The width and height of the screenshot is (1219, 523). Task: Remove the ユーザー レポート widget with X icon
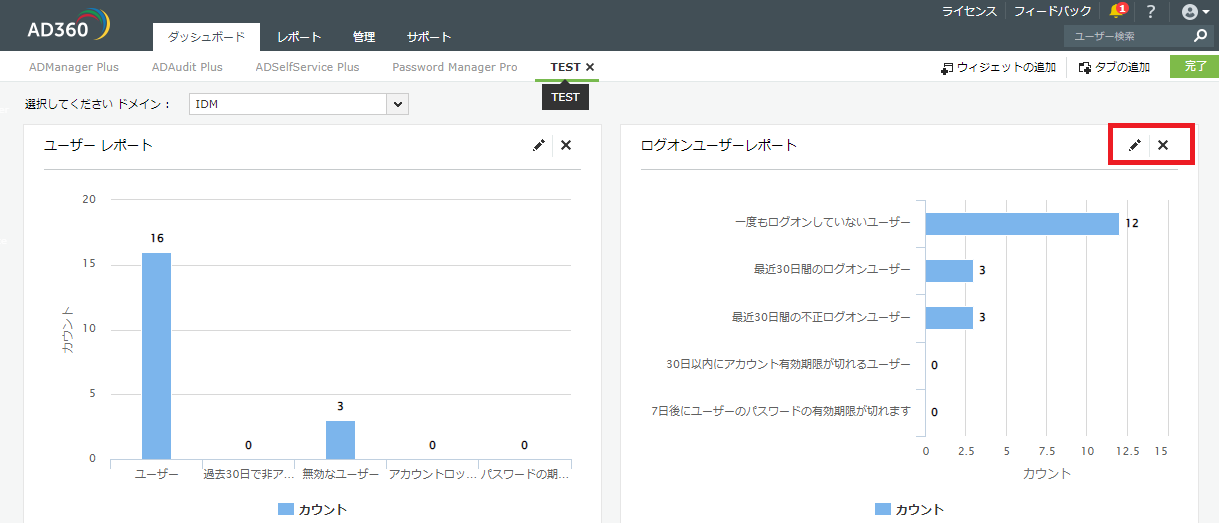[566, 145]
